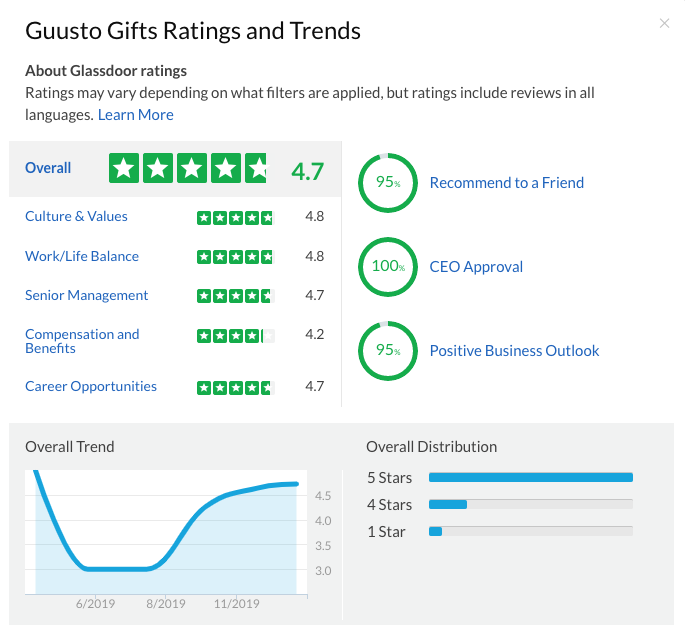
Task: Click the Work/Life Balance star icons
Action: click(x=235, y=257)
